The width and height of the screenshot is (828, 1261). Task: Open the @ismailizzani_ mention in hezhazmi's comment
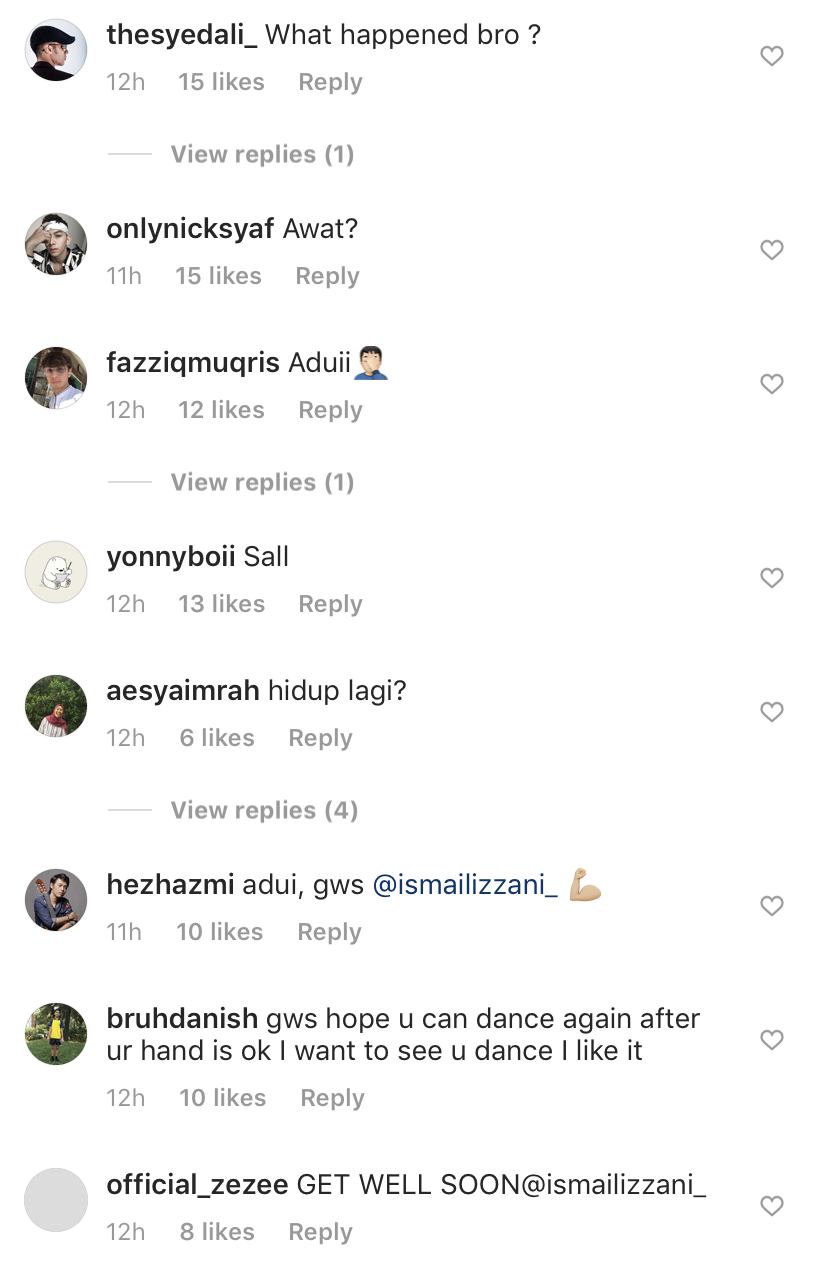[x=465, y=885]
